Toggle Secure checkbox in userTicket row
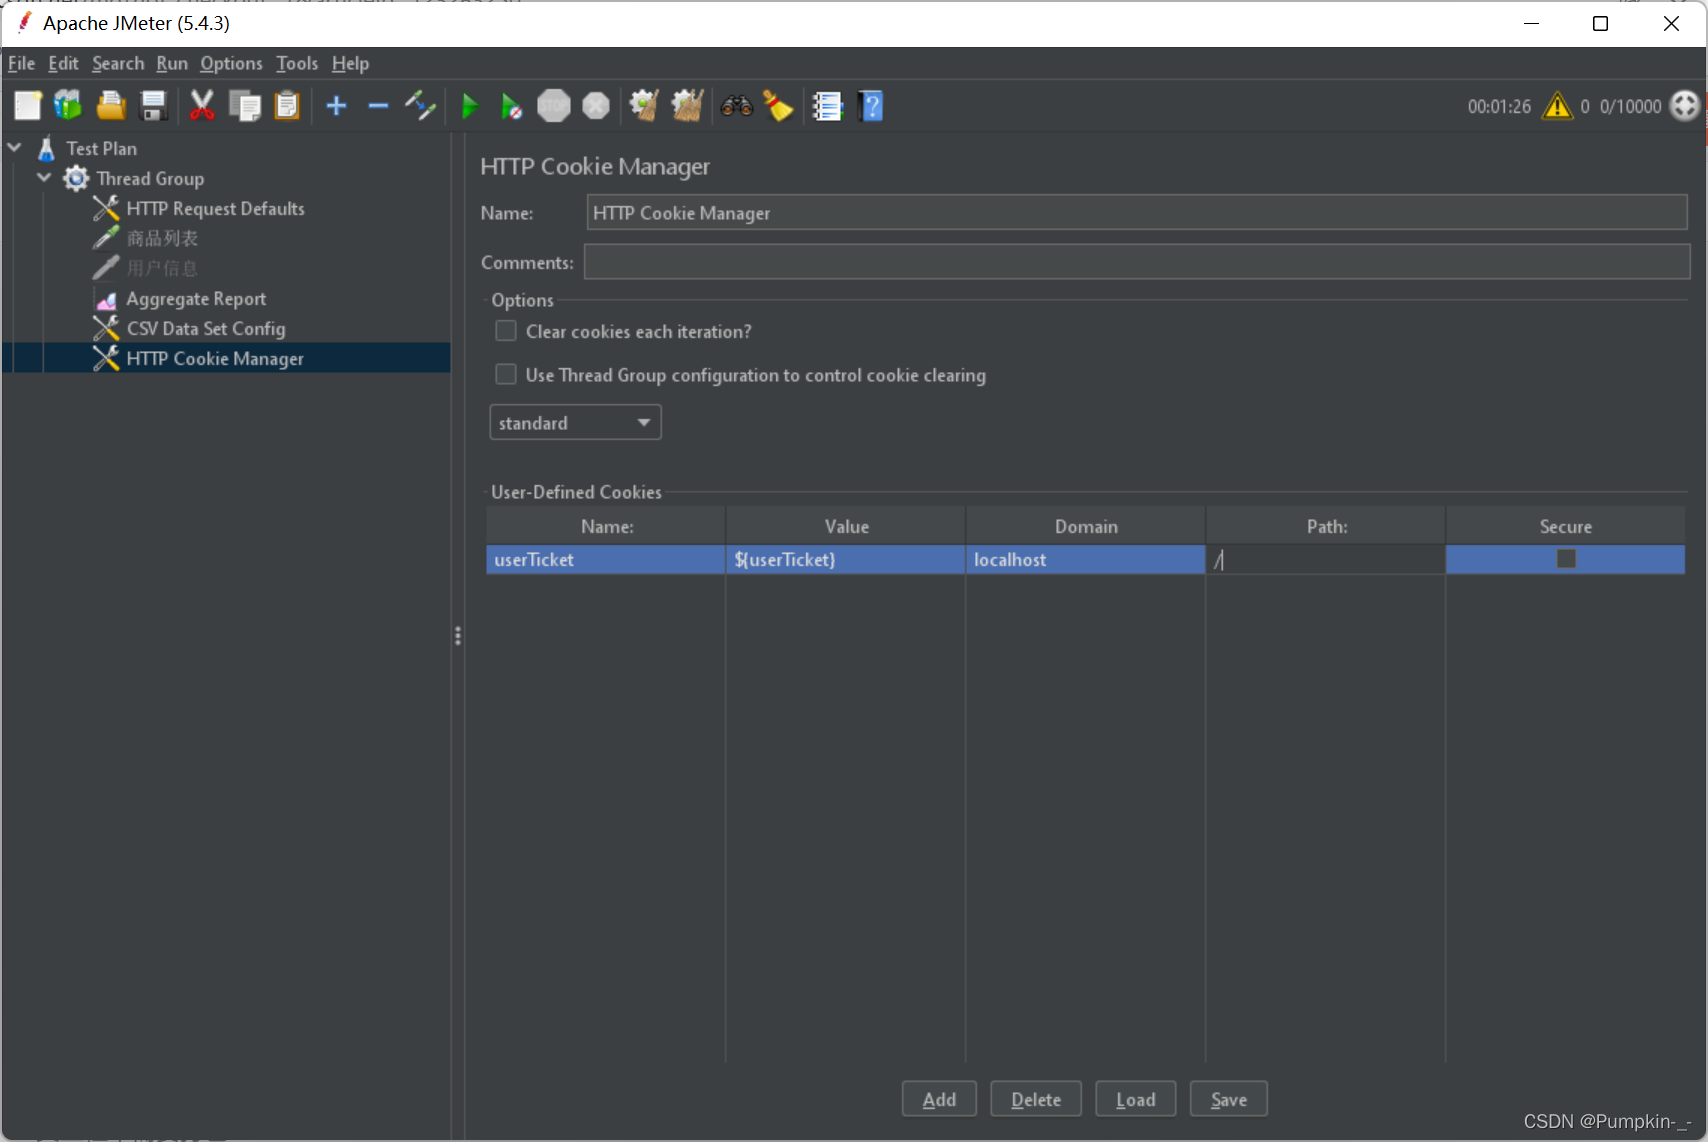This screenshot has height=1142, width=1708. [1566, 559]
